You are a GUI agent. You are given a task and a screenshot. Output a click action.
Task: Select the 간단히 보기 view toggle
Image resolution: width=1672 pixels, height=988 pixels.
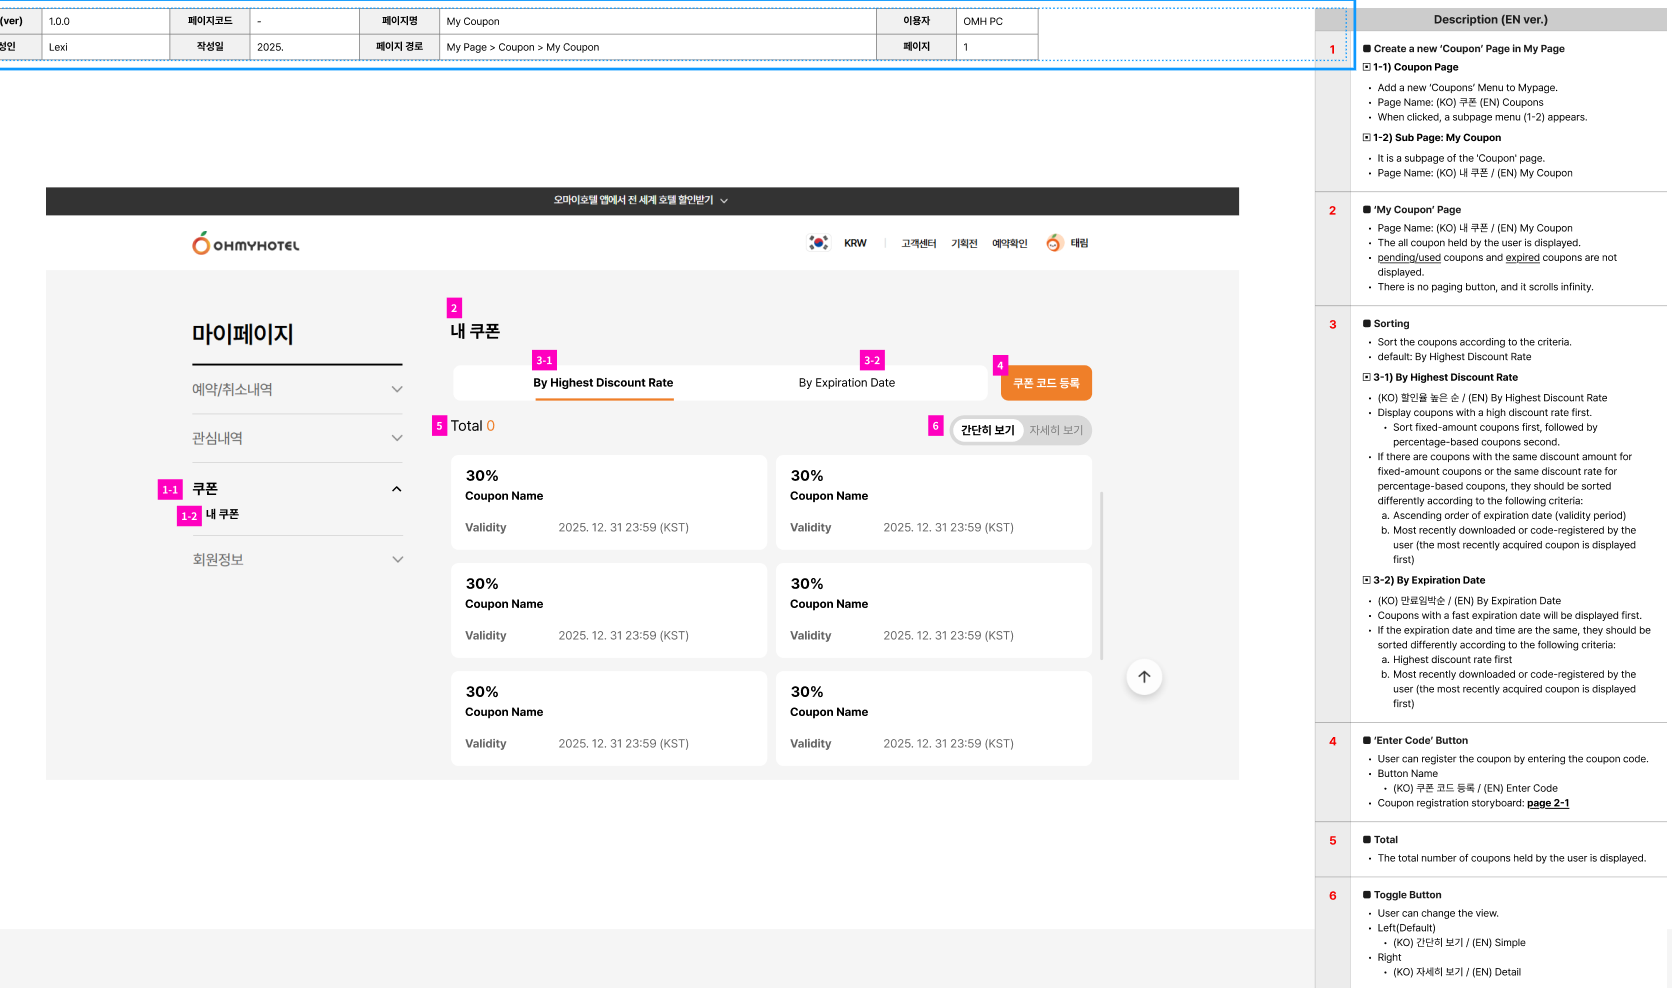(x=988, y=430)
